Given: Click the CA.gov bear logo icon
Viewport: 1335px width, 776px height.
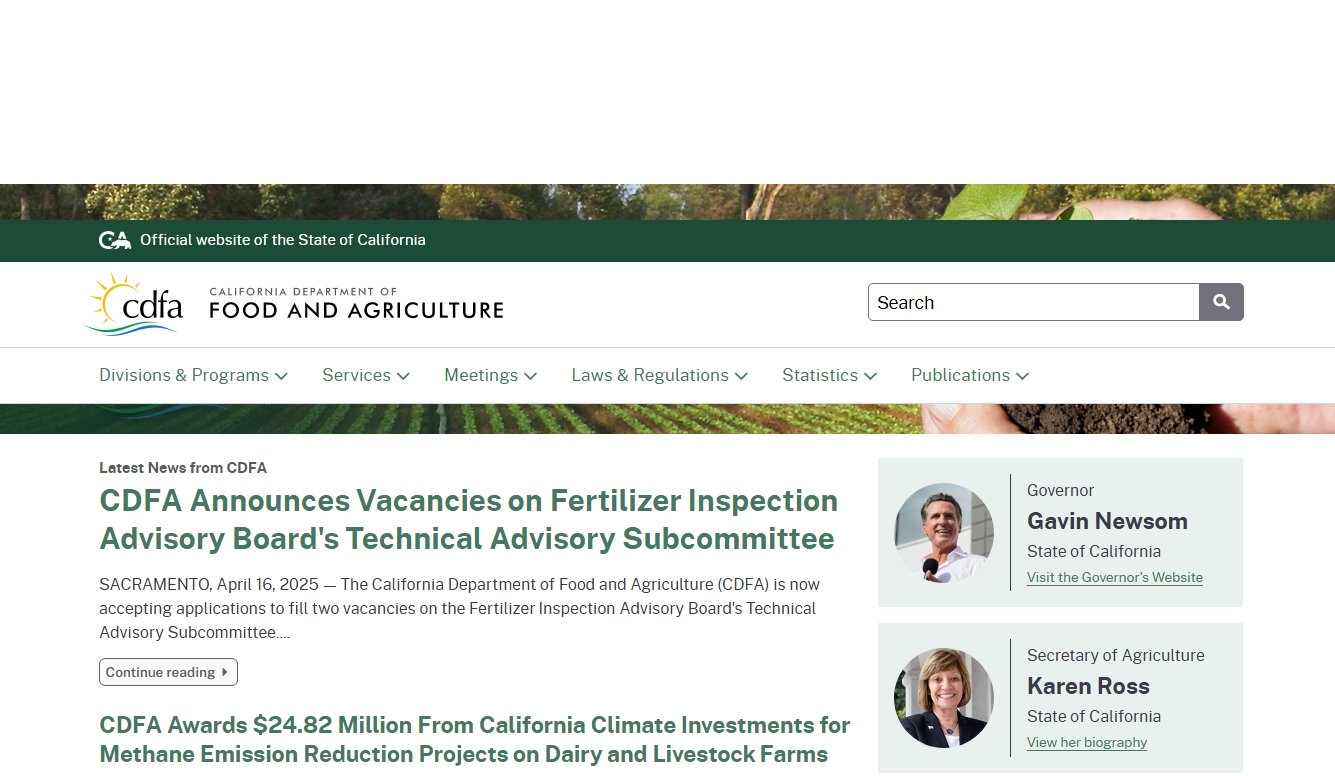Looking at the screenshot, I should [115, 240].
